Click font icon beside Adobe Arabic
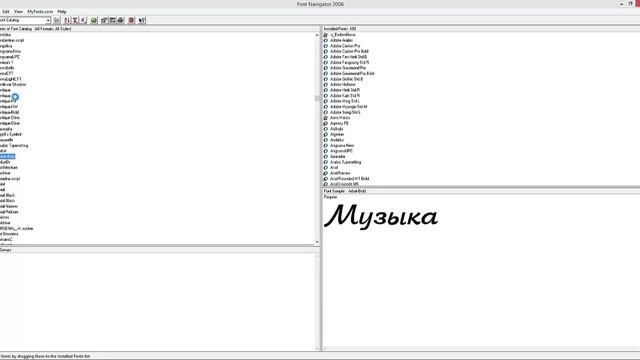The width and height of the screenshot is (640, 360). tap(326, 40)
